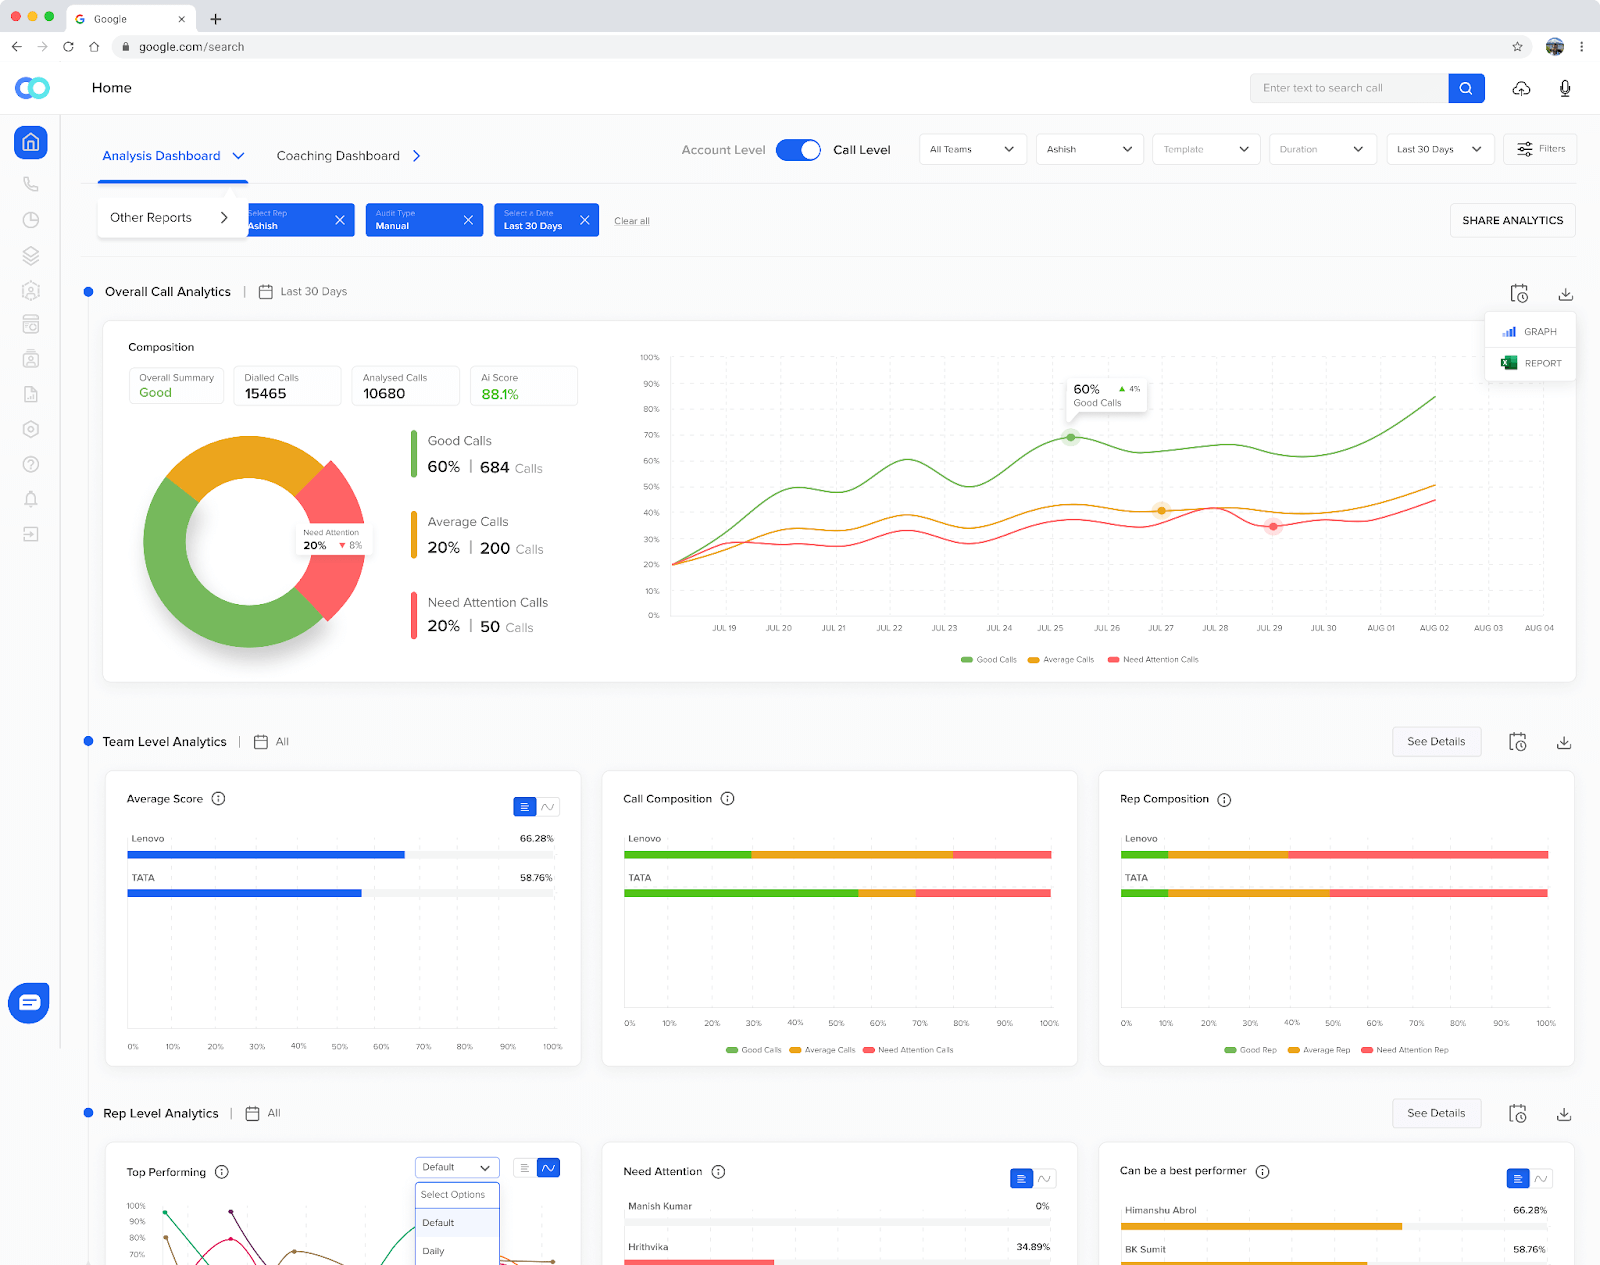Switch the toggle from Account Level to Call Level
This screenshot has width=1600, height=1265.
coord(798,149)
